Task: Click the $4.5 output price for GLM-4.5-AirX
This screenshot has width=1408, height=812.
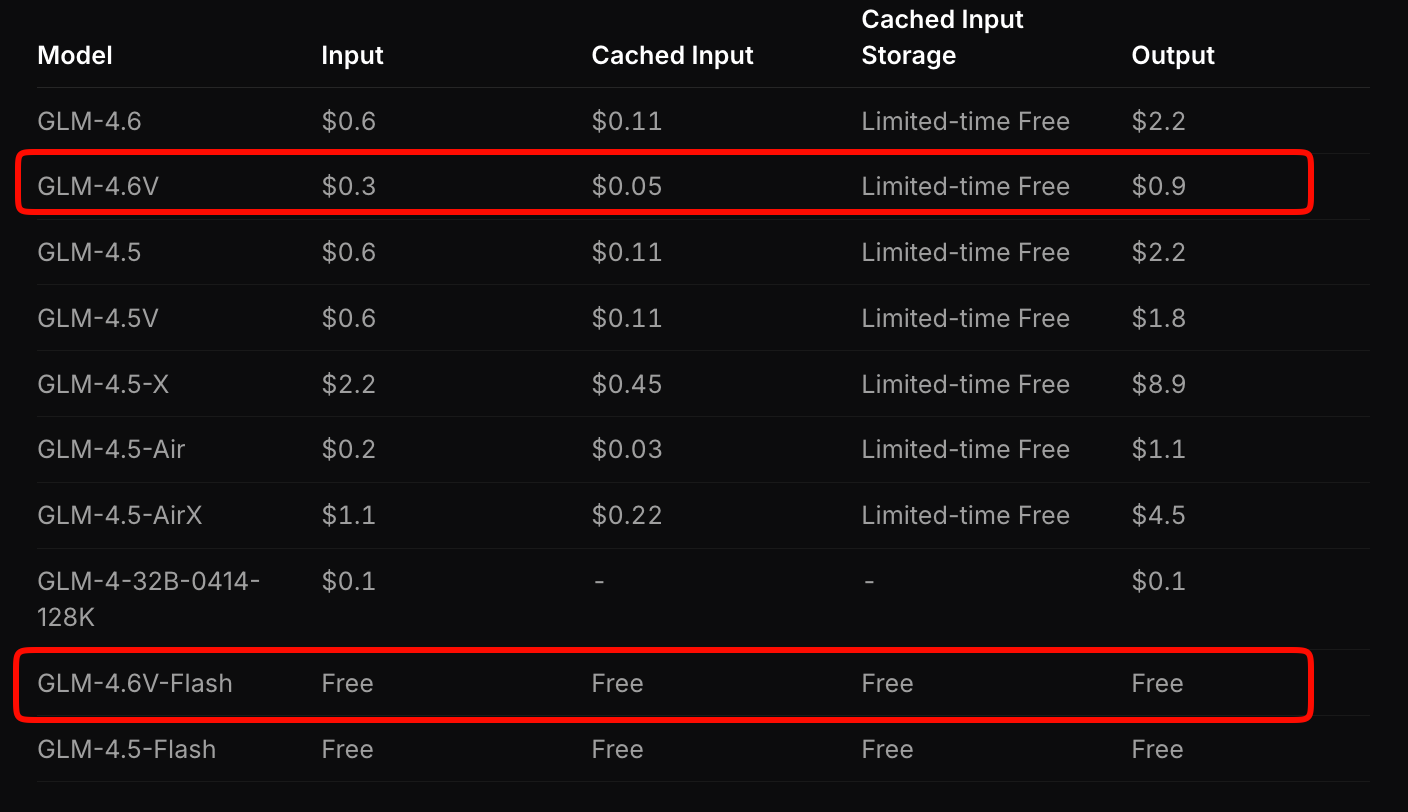Action: coord(1158,515)
